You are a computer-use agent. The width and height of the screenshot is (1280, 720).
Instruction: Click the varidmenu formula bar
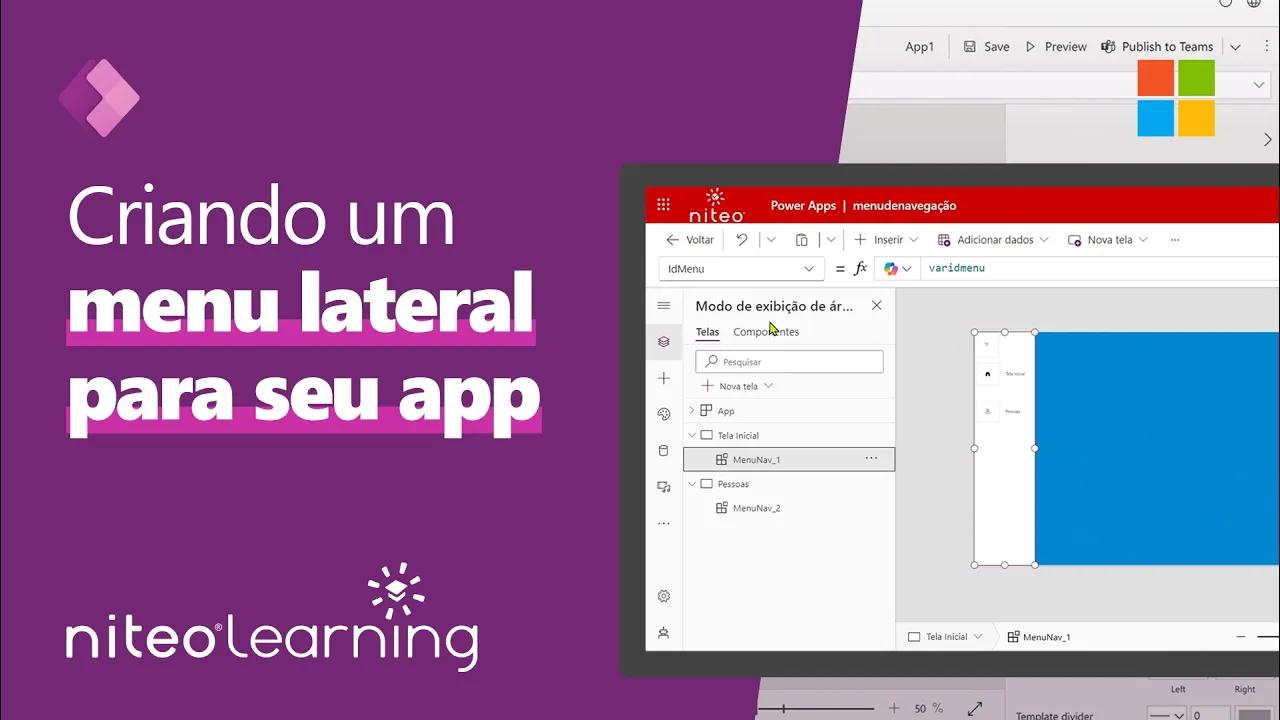click(x=1101, y=269)
